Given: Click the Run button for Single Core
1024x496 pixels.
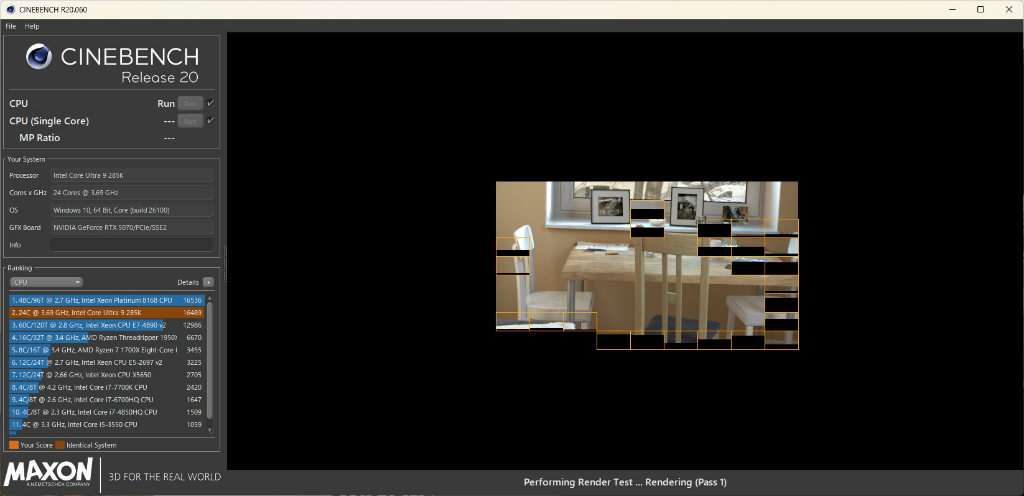Looking at the screenshot, I should [190, 121].
